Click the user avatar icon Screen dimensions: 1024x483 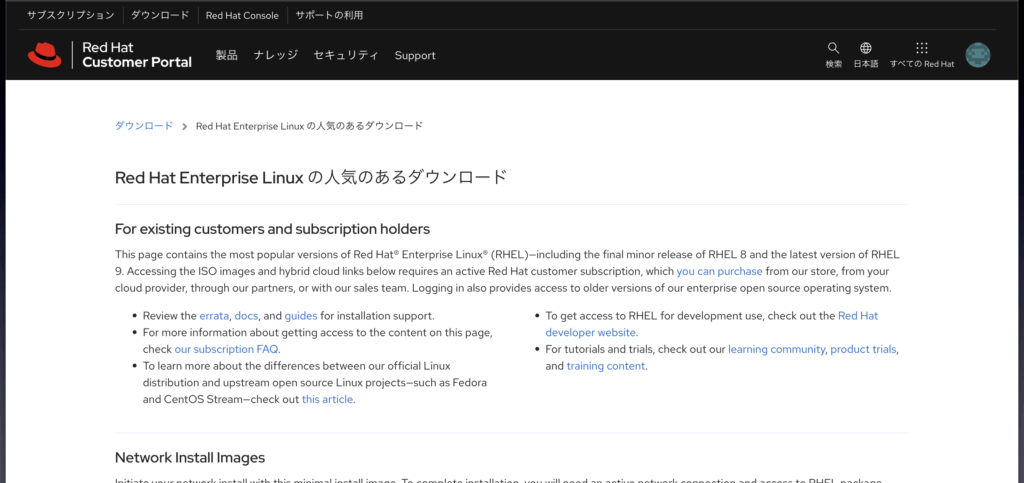[977, 55]
